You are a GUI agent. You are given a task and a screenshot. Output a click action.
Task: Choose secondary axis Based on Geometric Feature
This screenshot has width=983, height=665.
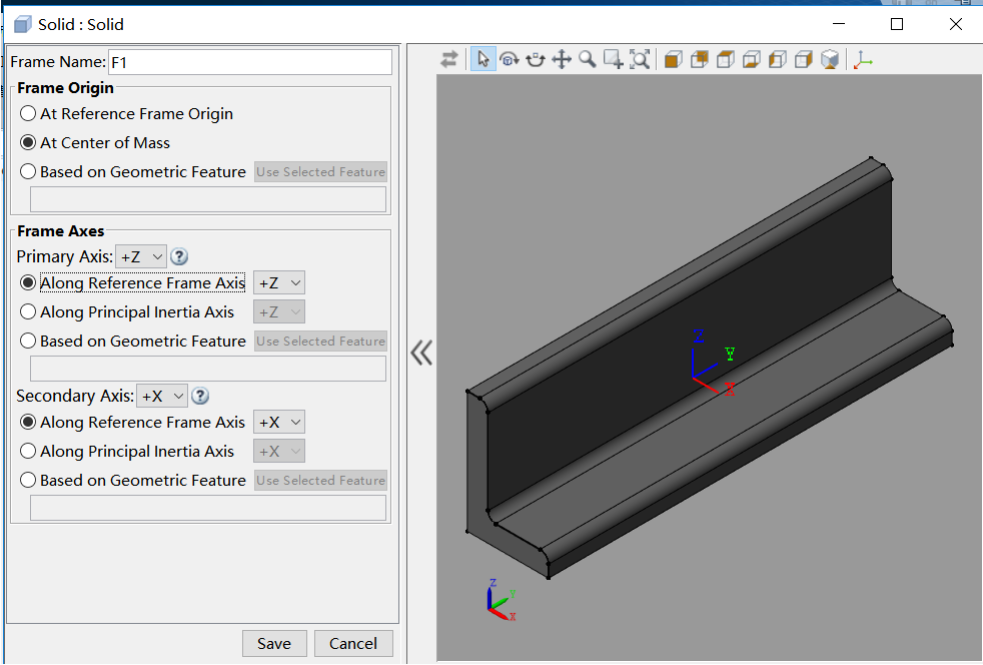coord(28,479)
